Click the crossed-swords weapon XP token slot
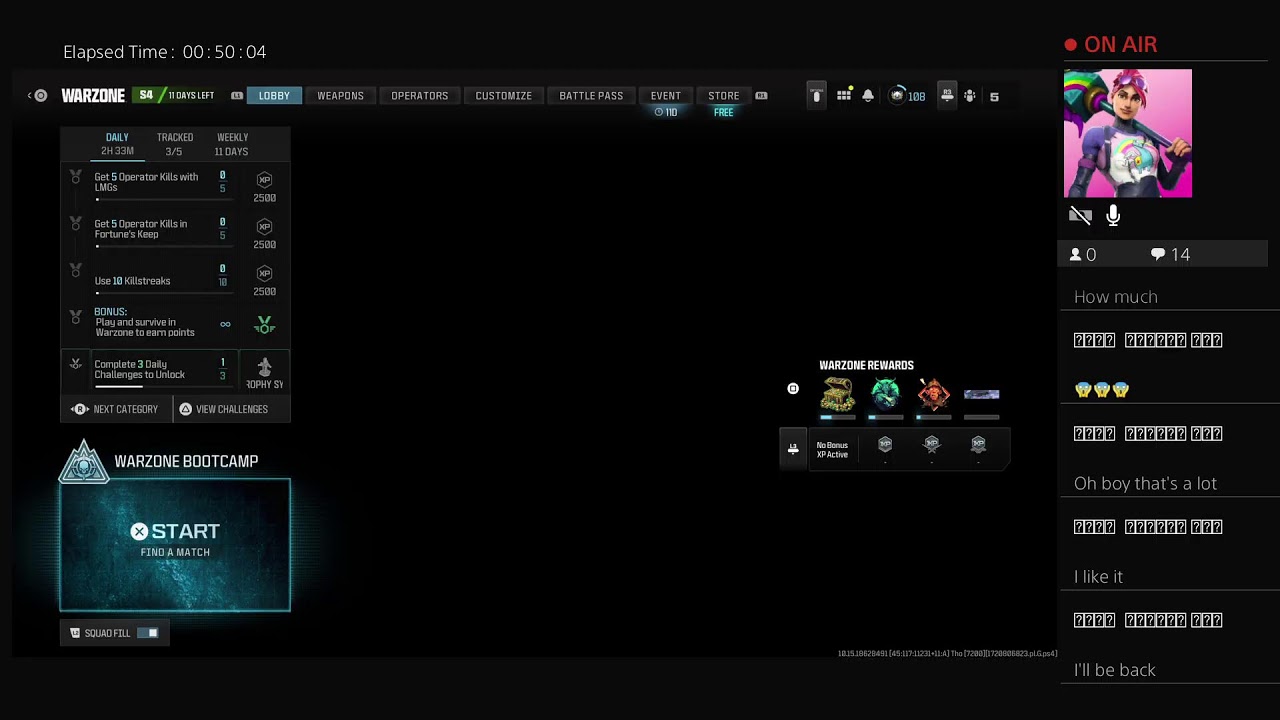1280x720 pixels. point(932,444)
